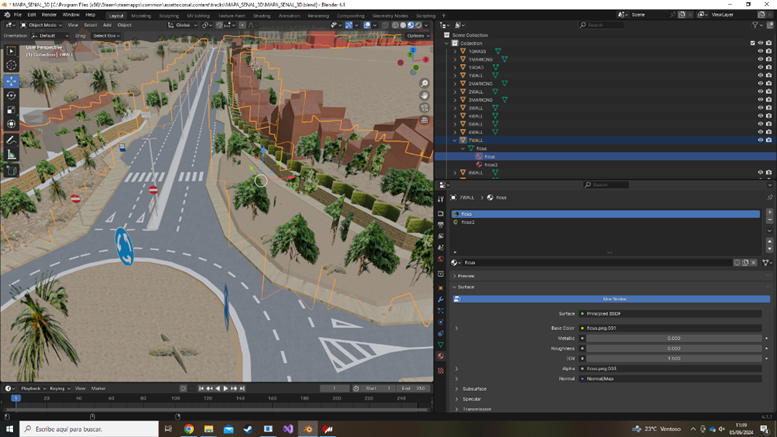
Task: Switch to the Shading workspace tab
Action: 262,16
